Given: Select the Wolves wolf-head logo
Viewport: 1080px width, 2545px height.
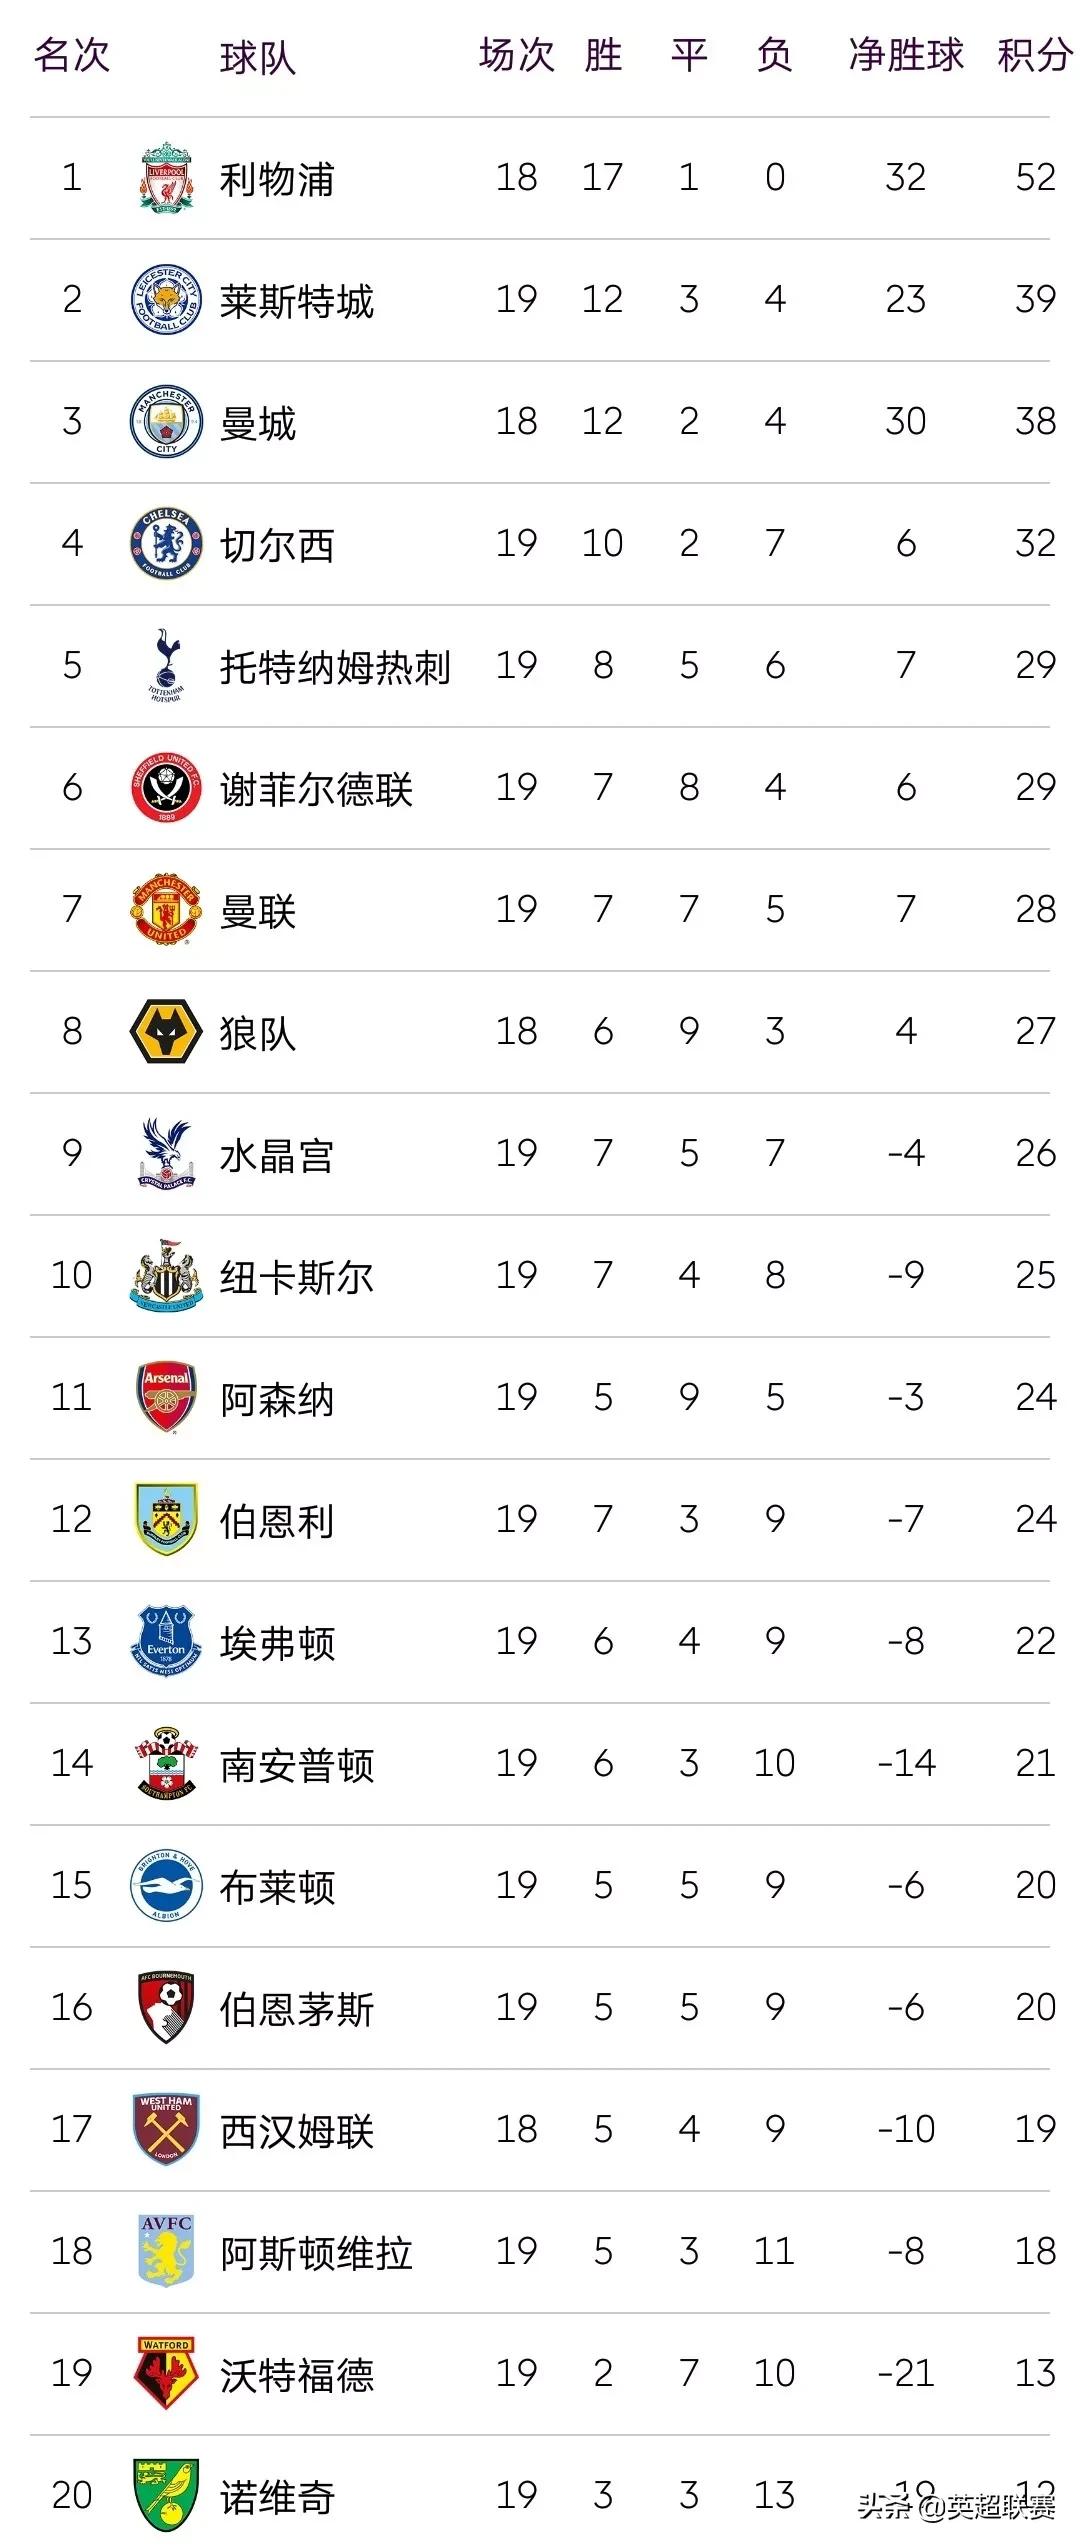Looking at the screenshot, I should point(166,1032).
